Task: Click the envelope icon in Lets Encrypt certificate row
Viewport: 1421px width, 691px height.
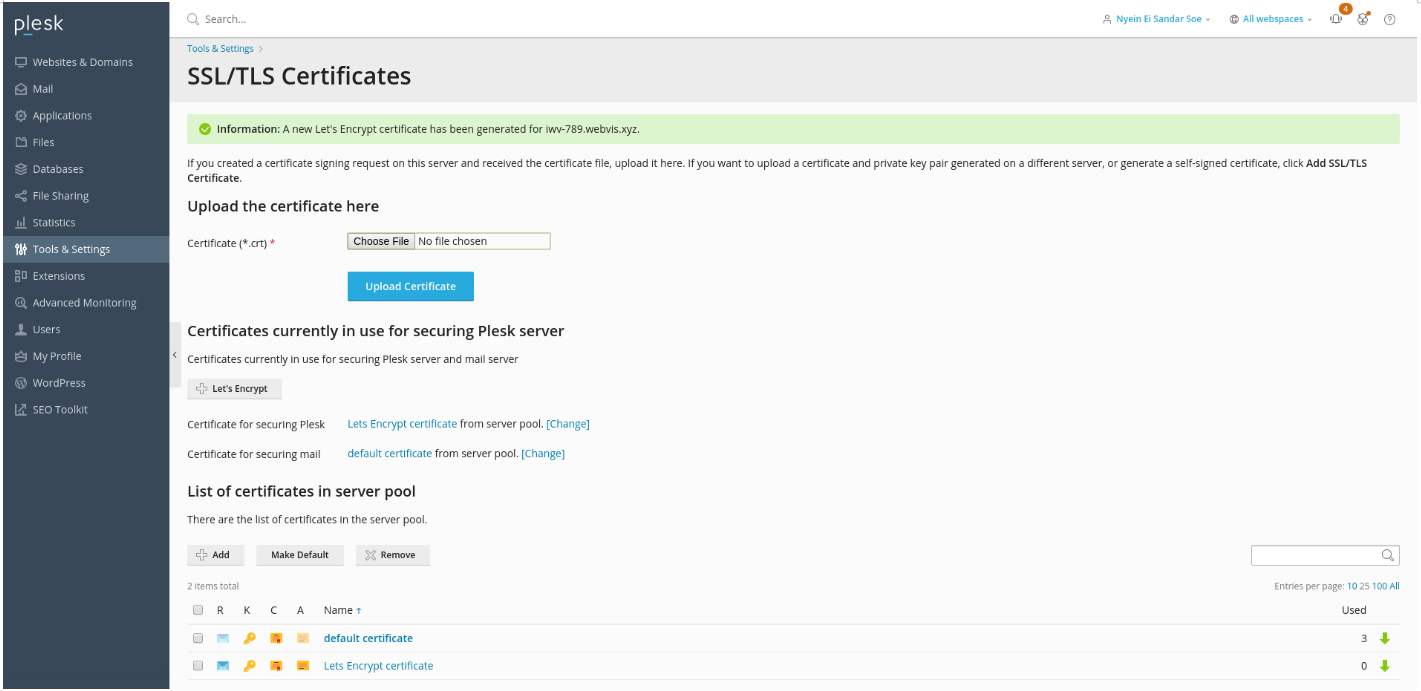Action: [x=223, y=666]
